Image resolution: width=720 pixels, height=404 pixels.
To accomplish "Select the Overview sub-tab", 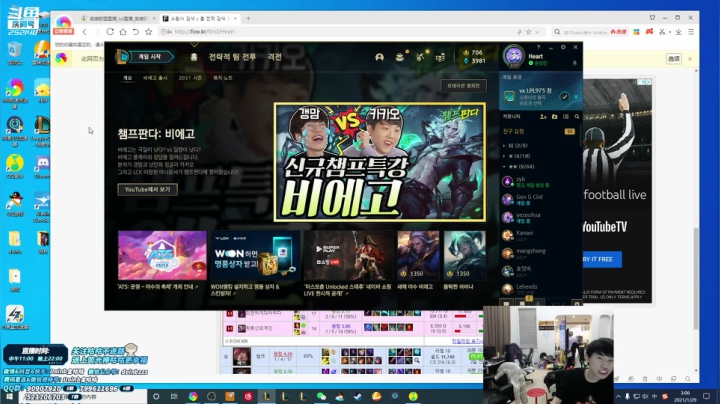I will click(x=128, y=78).
